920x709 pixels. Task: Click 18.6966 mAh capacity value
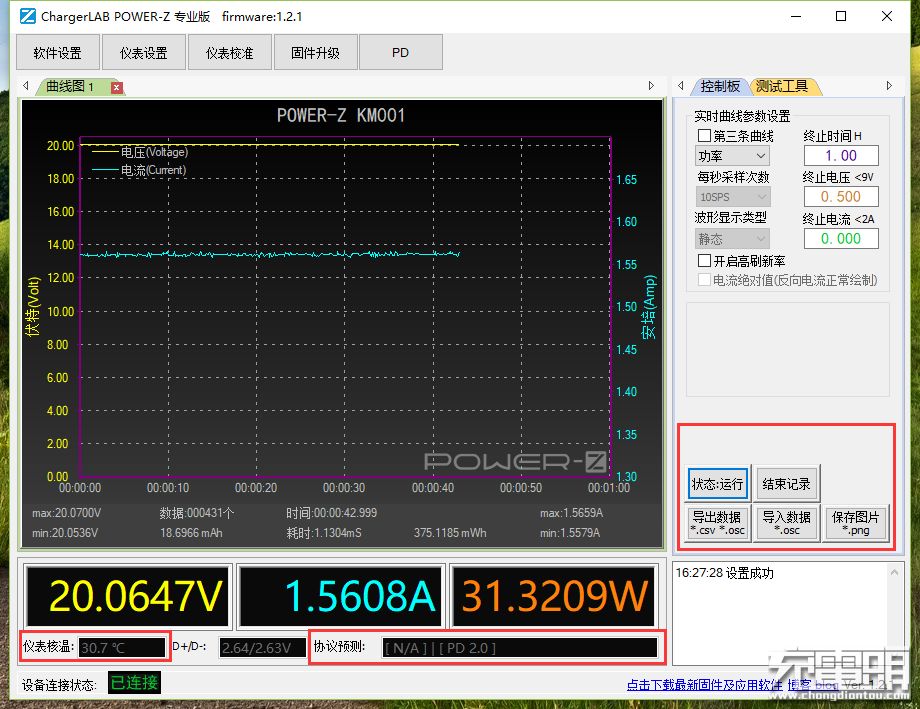click(x=191, y=533)
